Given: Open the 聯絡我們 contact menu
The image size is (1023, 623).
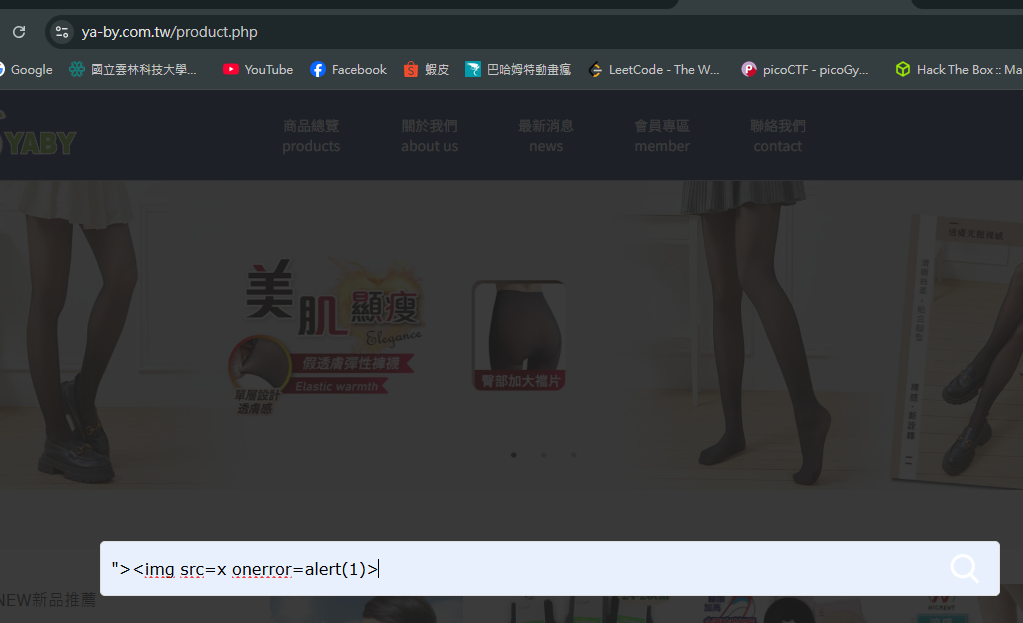Looking at the screenshot, I should pyautogui.click(x=778, y=136).
